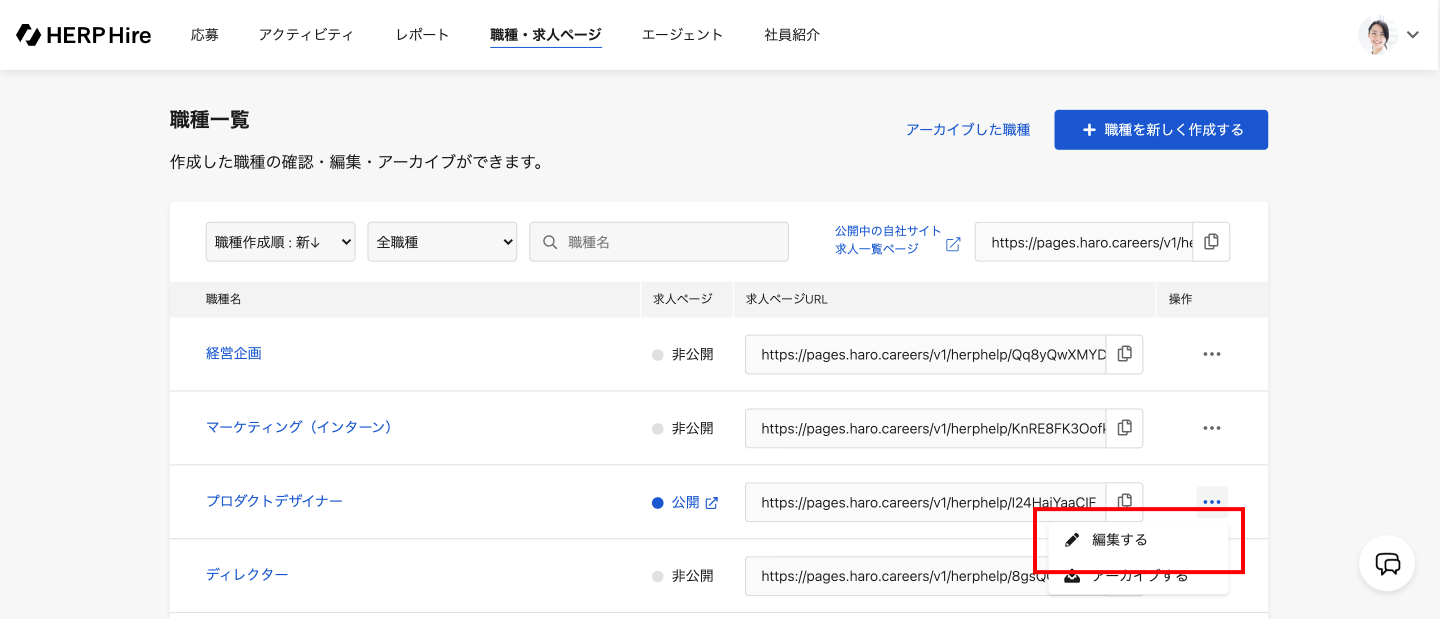Click the HERP Hire logo
This screenshot has height=619, width=1440.
click(84, 35)
